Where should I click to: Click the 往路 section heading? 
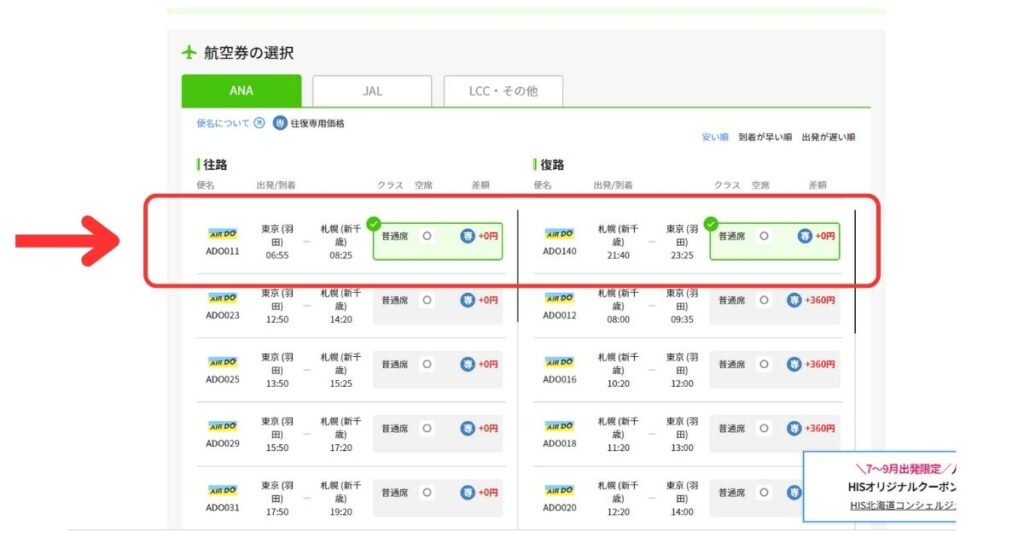[215, 165]
